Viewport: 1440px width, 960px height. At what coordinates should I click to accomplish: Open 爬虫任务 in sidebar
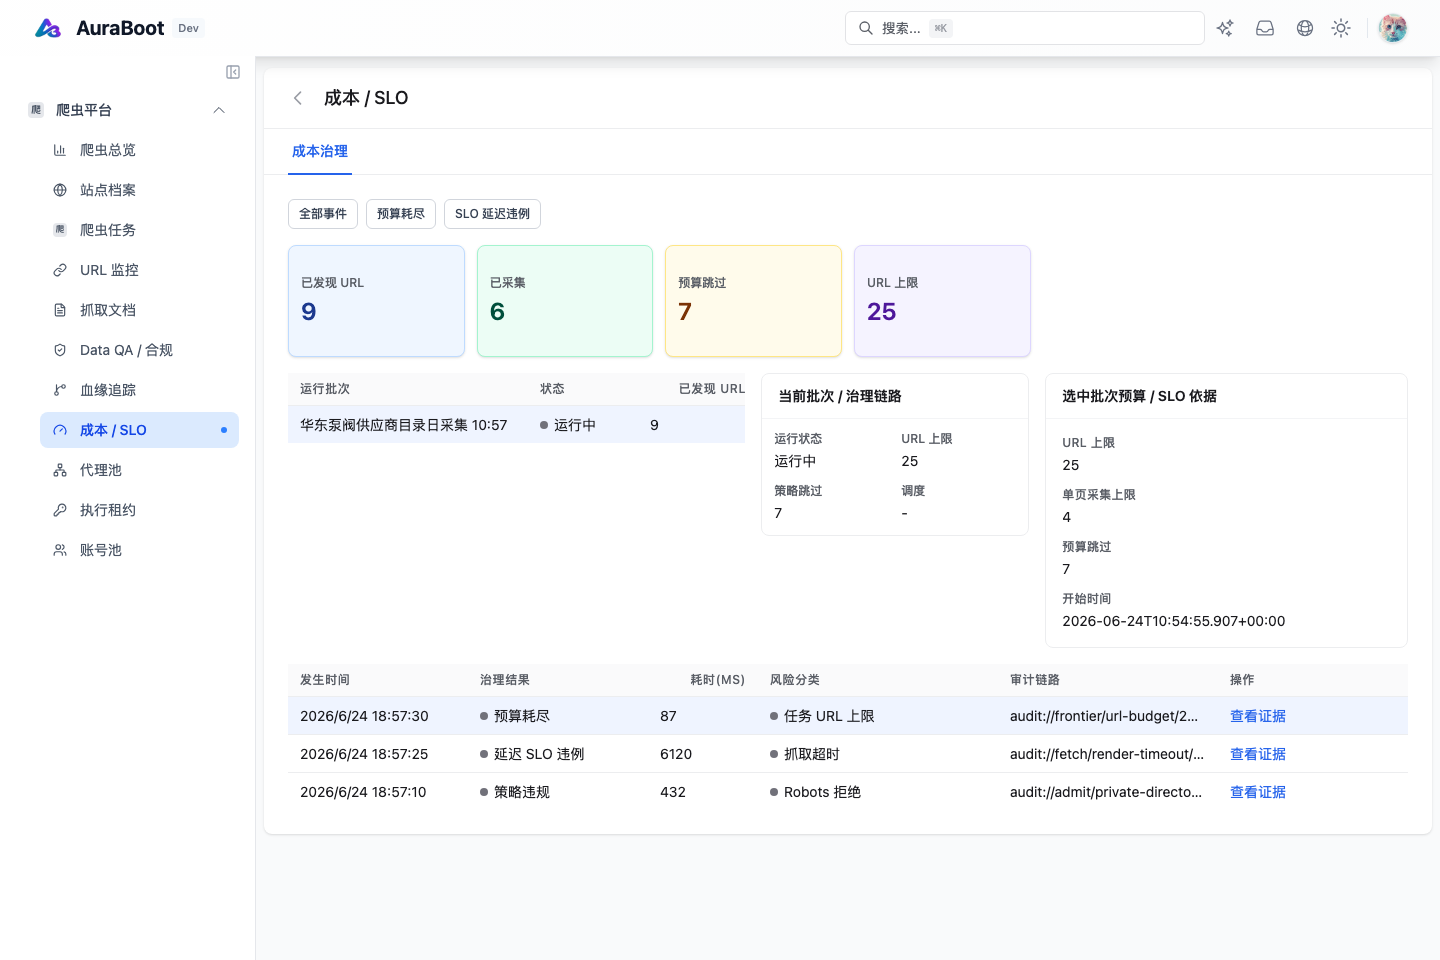[x=139, y=230]
